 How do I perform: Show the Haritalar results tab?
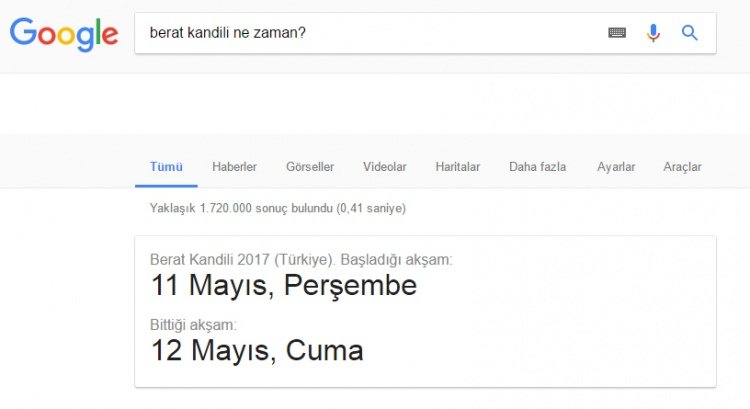click(458, 167)
